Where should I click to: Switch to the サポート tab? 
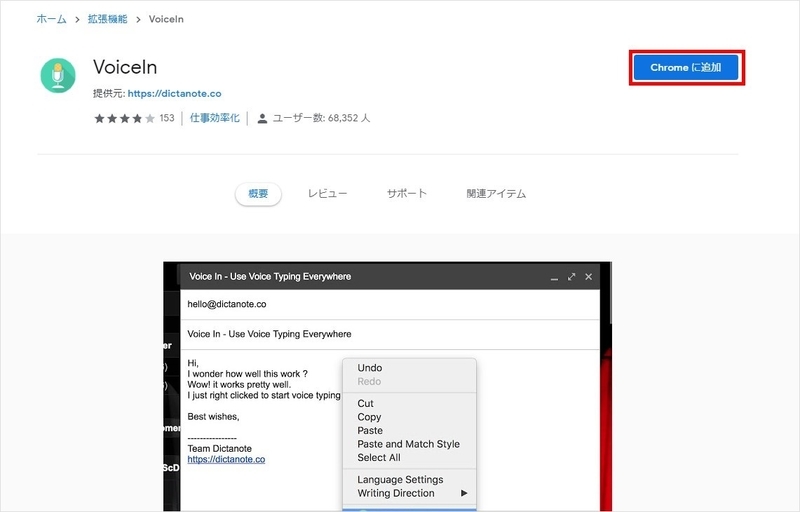pyautogui.click(x=407, y=193)
